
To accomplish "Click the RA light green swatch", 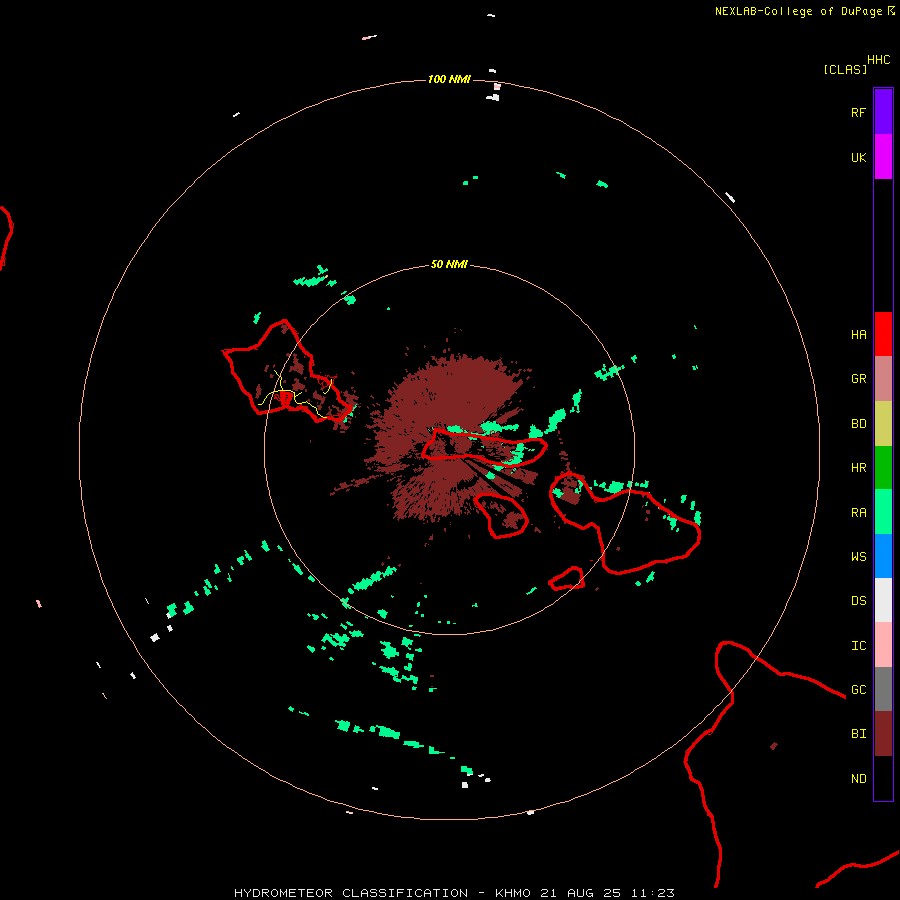I will click(883, 512).
